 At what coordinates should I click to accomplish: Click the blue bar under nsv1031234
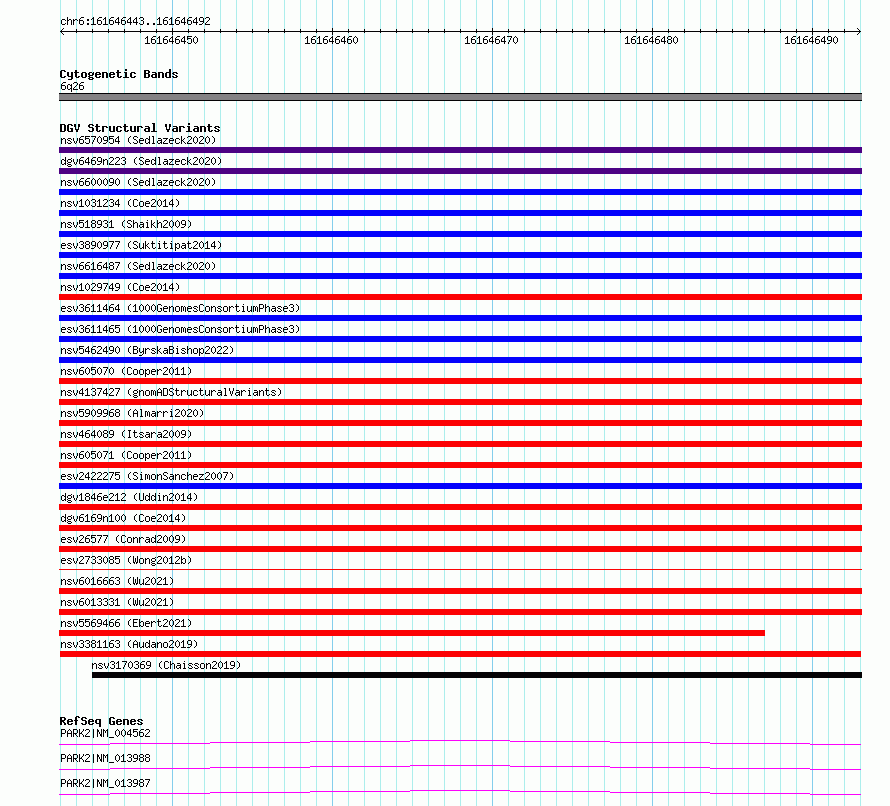pyautogui.click(x=460, y=213)
